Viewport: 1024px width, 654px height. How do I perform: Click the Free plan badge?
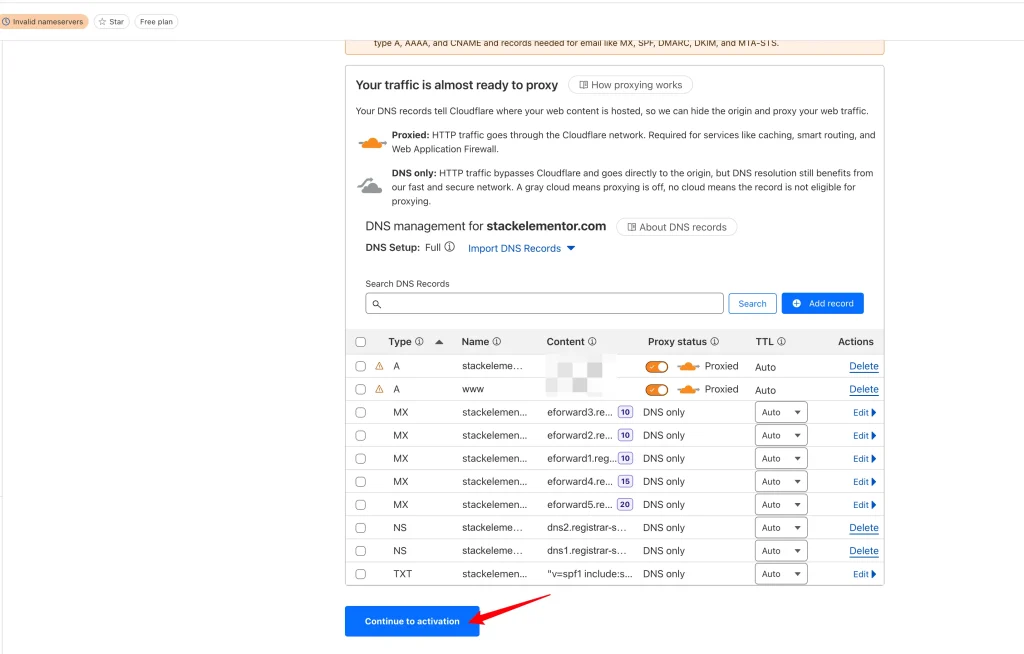pyautogui.click(x=156, y=22)
